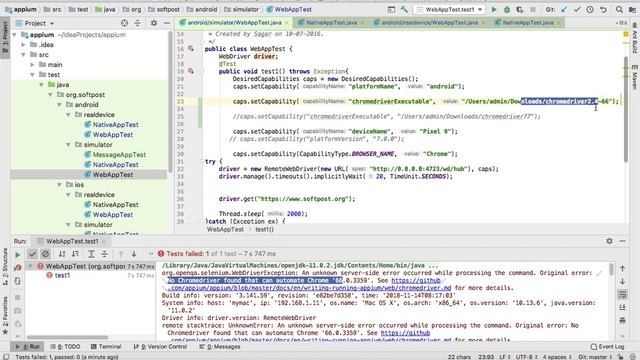The height and width of the screenshot is (360, 640).
Task: Rerun failed tests icon in Run panel
Action: pos(18,267)
